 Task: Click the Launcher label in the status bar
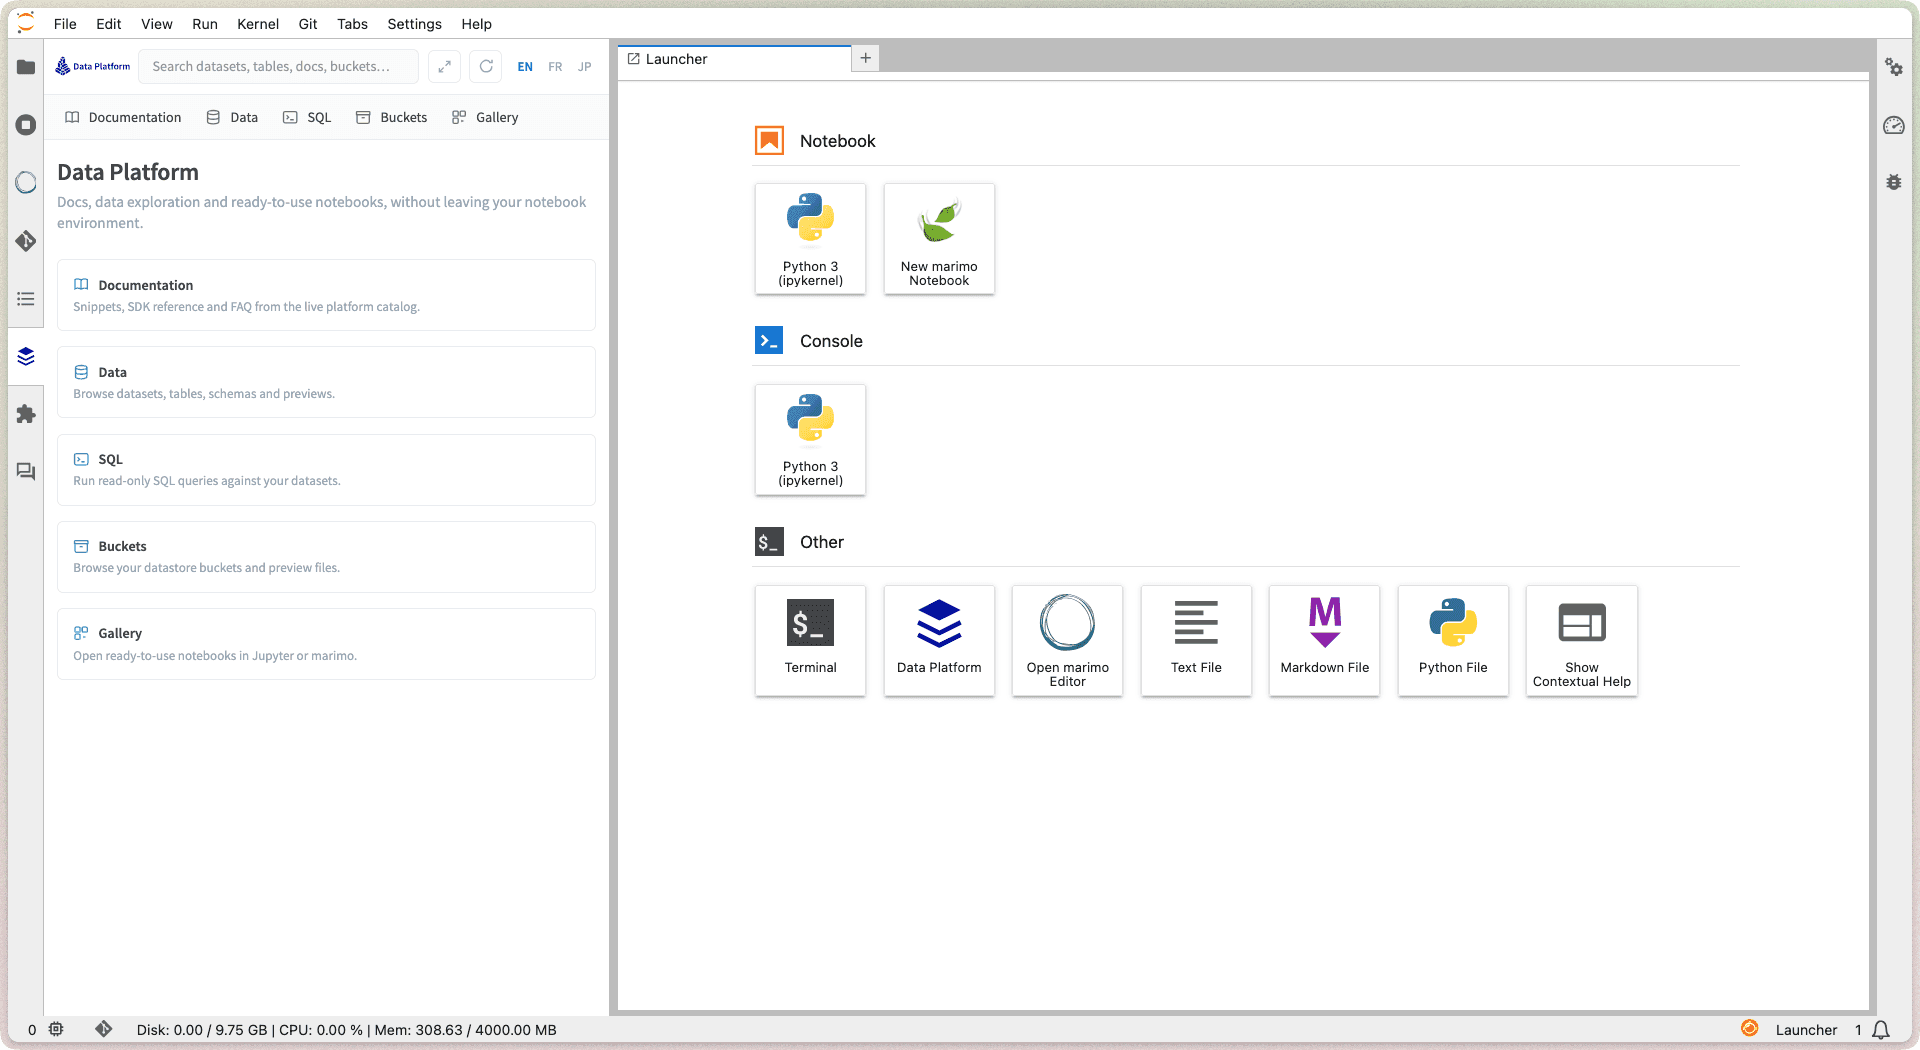click(x=1806, y=1030)
